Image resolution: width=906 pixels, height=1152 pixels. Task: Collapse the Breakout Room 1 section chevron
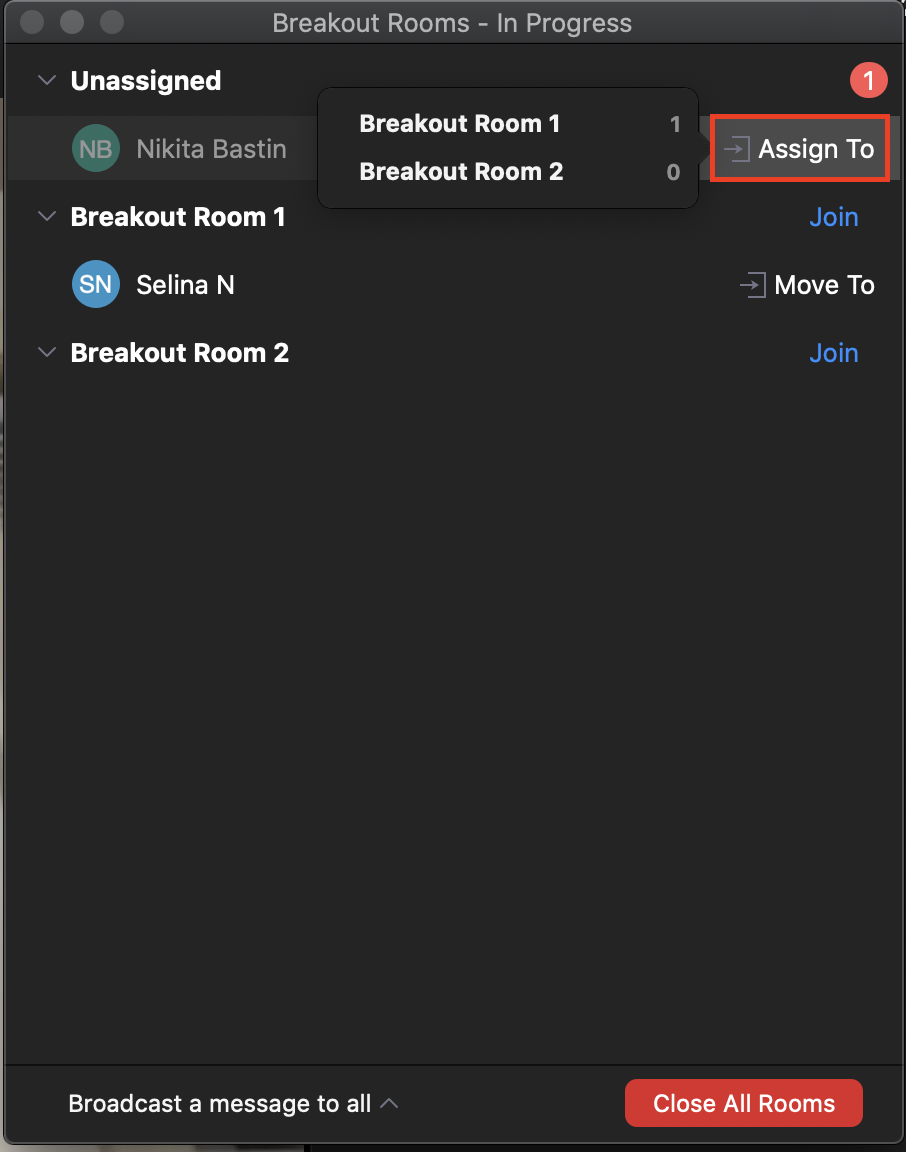[47, 216]
